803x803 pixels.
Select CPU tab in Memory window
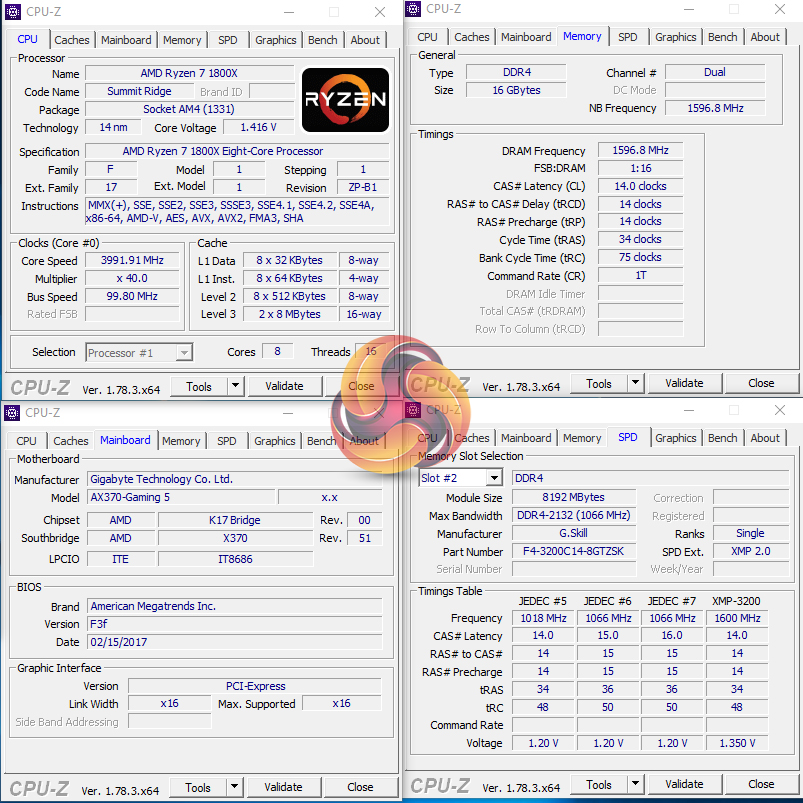click(x=427, y=37)
